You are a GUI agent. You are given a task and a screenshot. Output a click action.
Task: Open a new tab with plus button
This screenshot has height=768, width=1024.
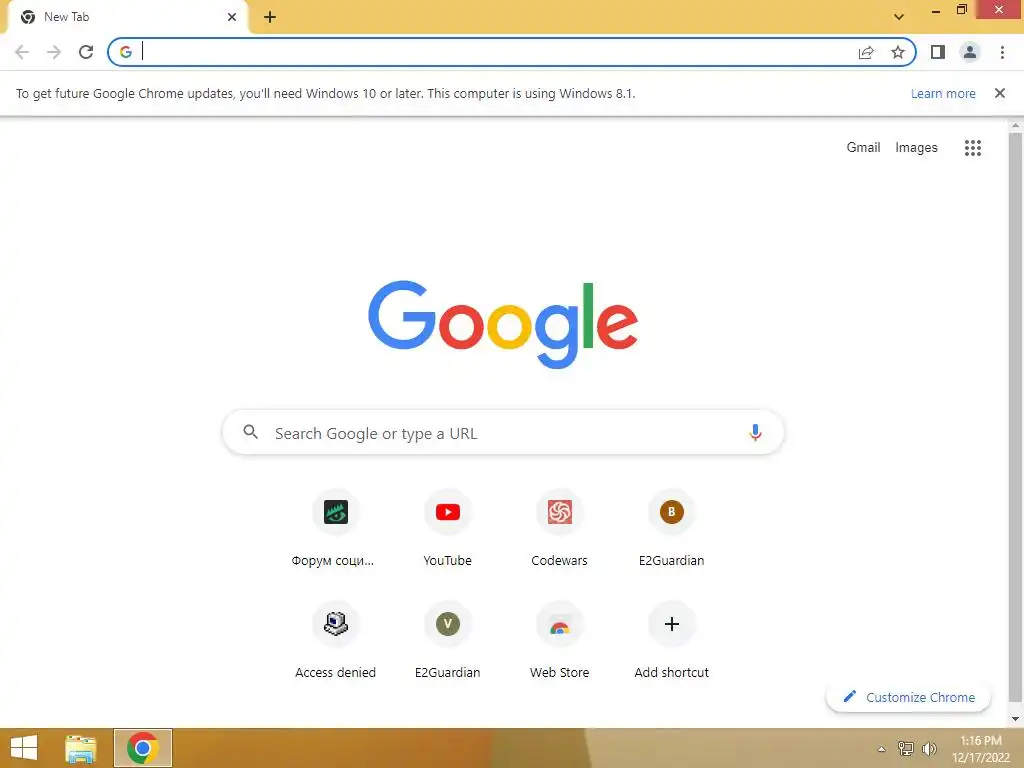(270, 17)
